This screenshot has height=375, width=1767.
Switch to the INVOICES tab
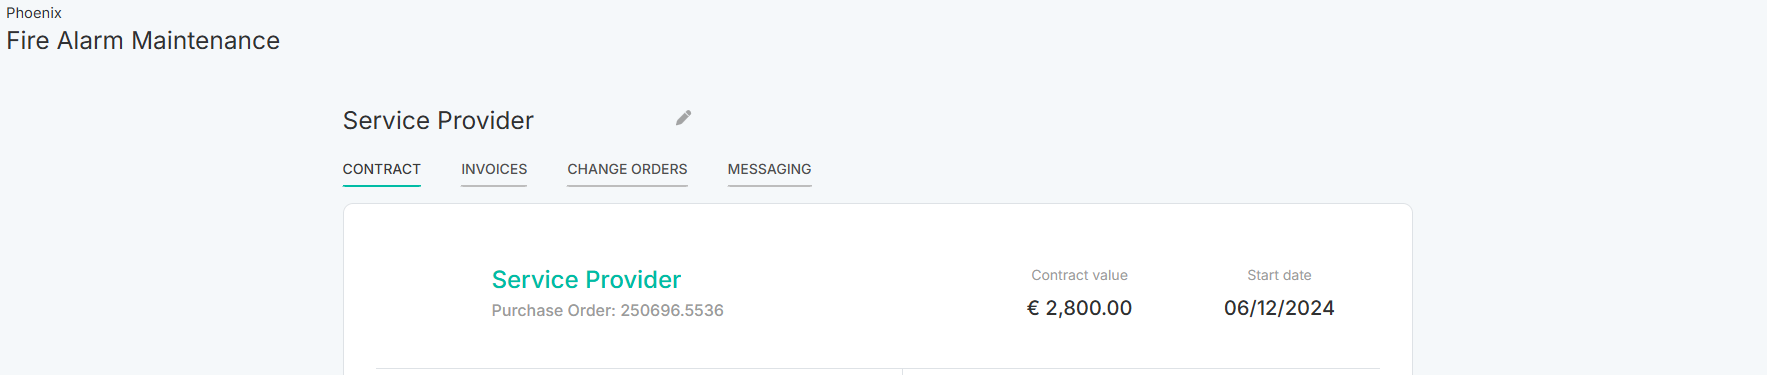(494, 169)
